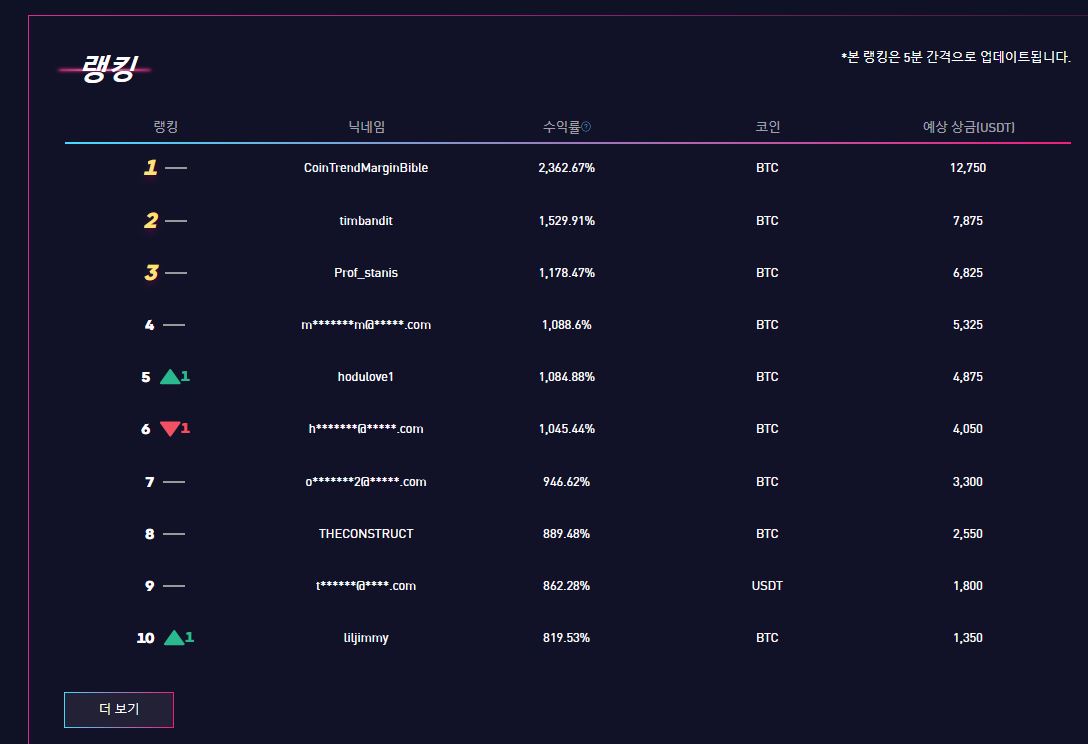This screenshot has width=1088, height=744.
Task: Click the unchanged dash indicator at rank 4
Action: point(174,325)
